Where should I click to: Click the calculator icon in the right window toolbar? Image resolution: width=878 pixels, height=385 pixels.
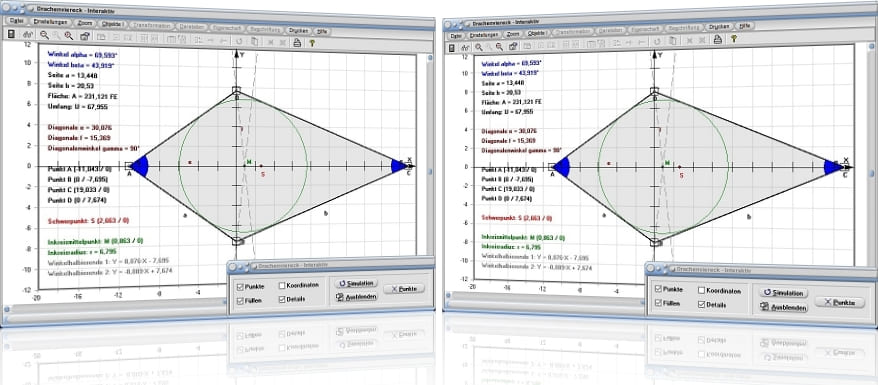(453, 48)
